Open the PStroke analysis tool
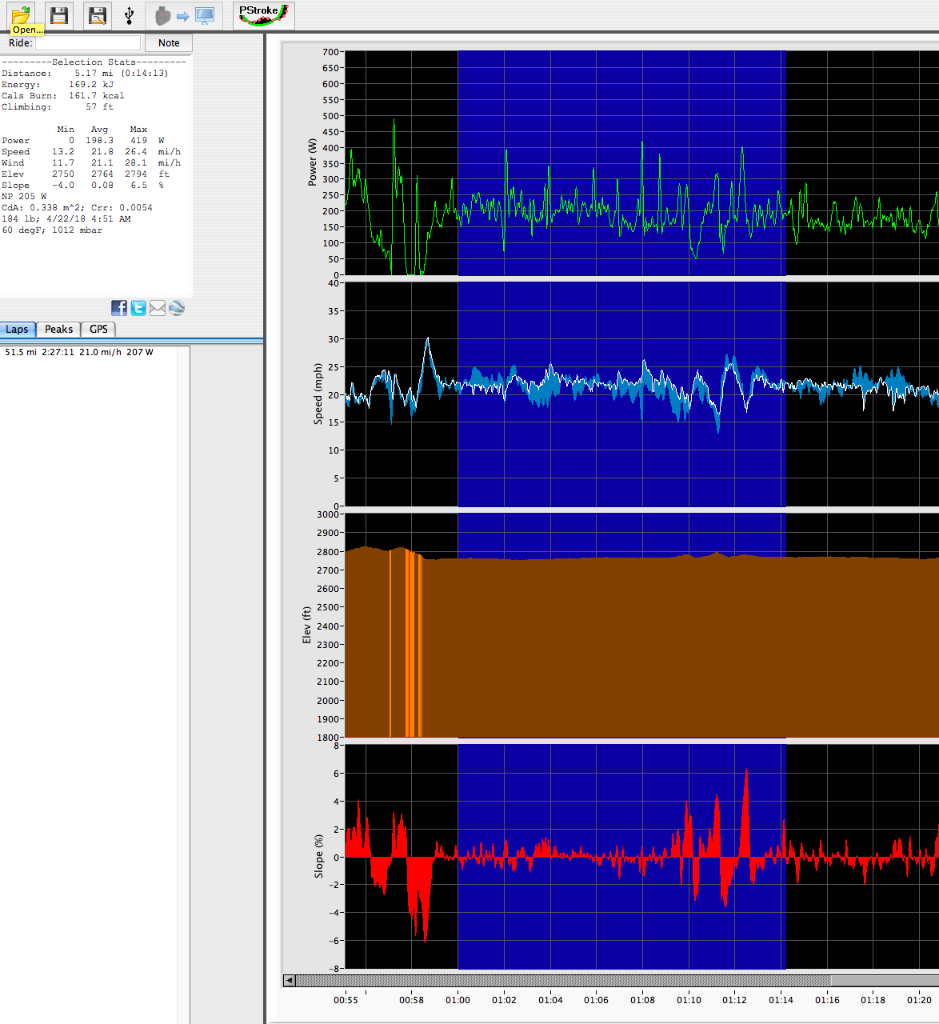Viewport: 939px width, 1024px height. coord(263,14)
